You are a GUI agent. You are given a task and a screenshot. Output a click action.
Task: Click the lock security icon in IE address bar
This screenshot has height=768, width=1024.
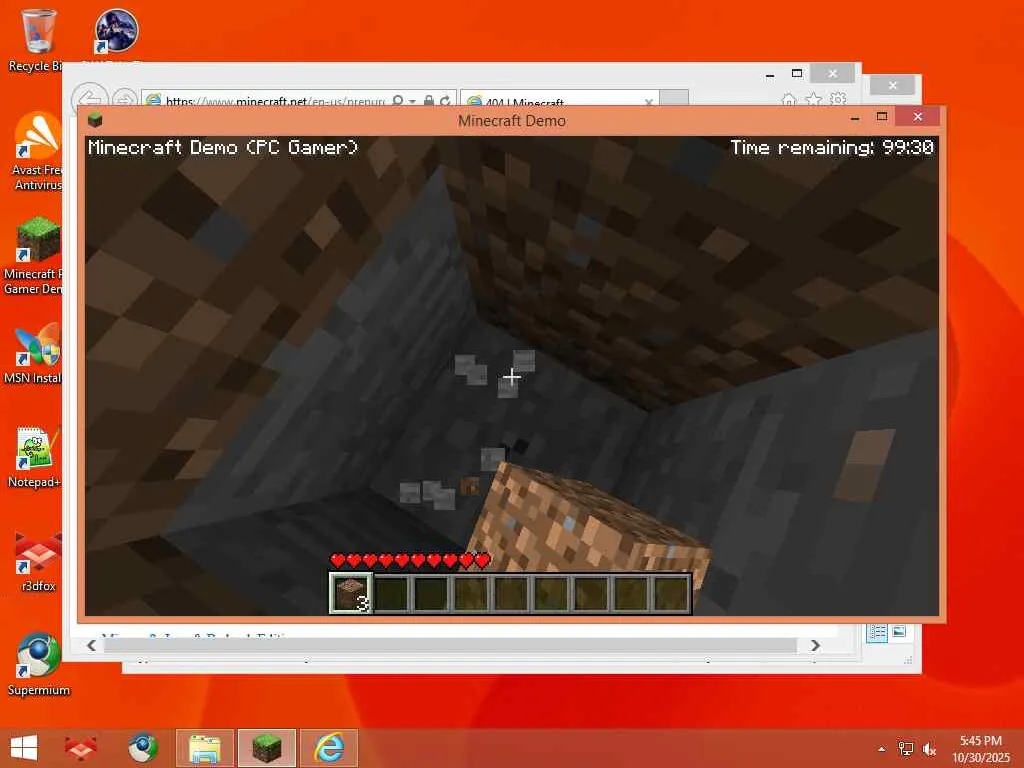[428, 101]
